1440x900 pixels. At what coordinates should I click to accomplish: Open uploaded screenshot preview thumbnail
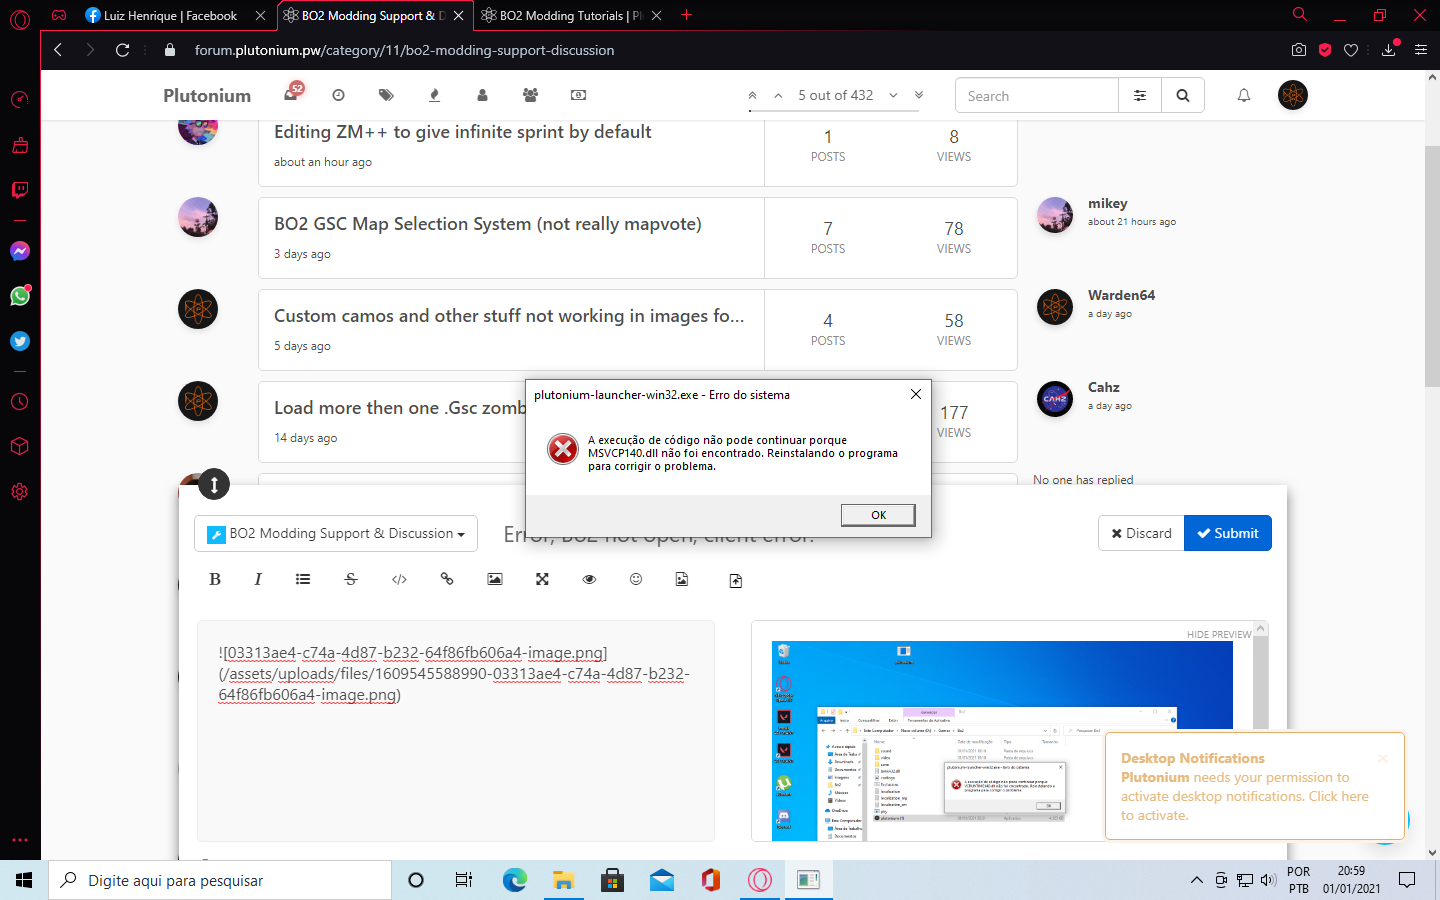click(1002, 740)
